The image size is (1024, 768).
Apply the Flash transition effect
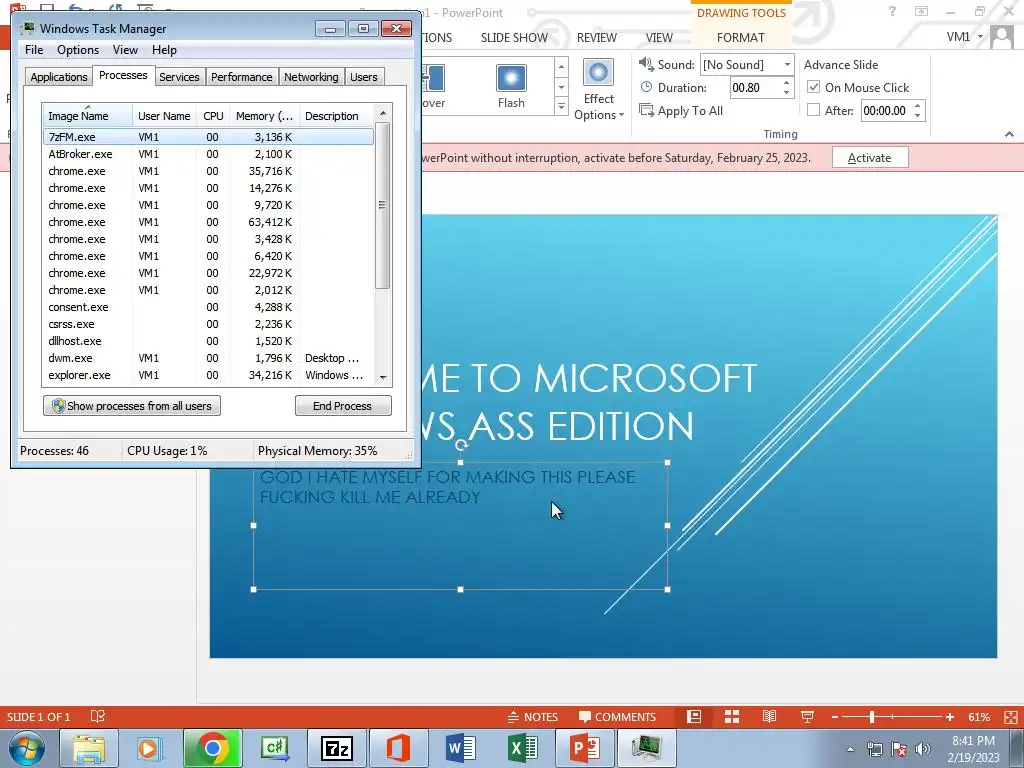pyautogui.click(x=511, y=86)
